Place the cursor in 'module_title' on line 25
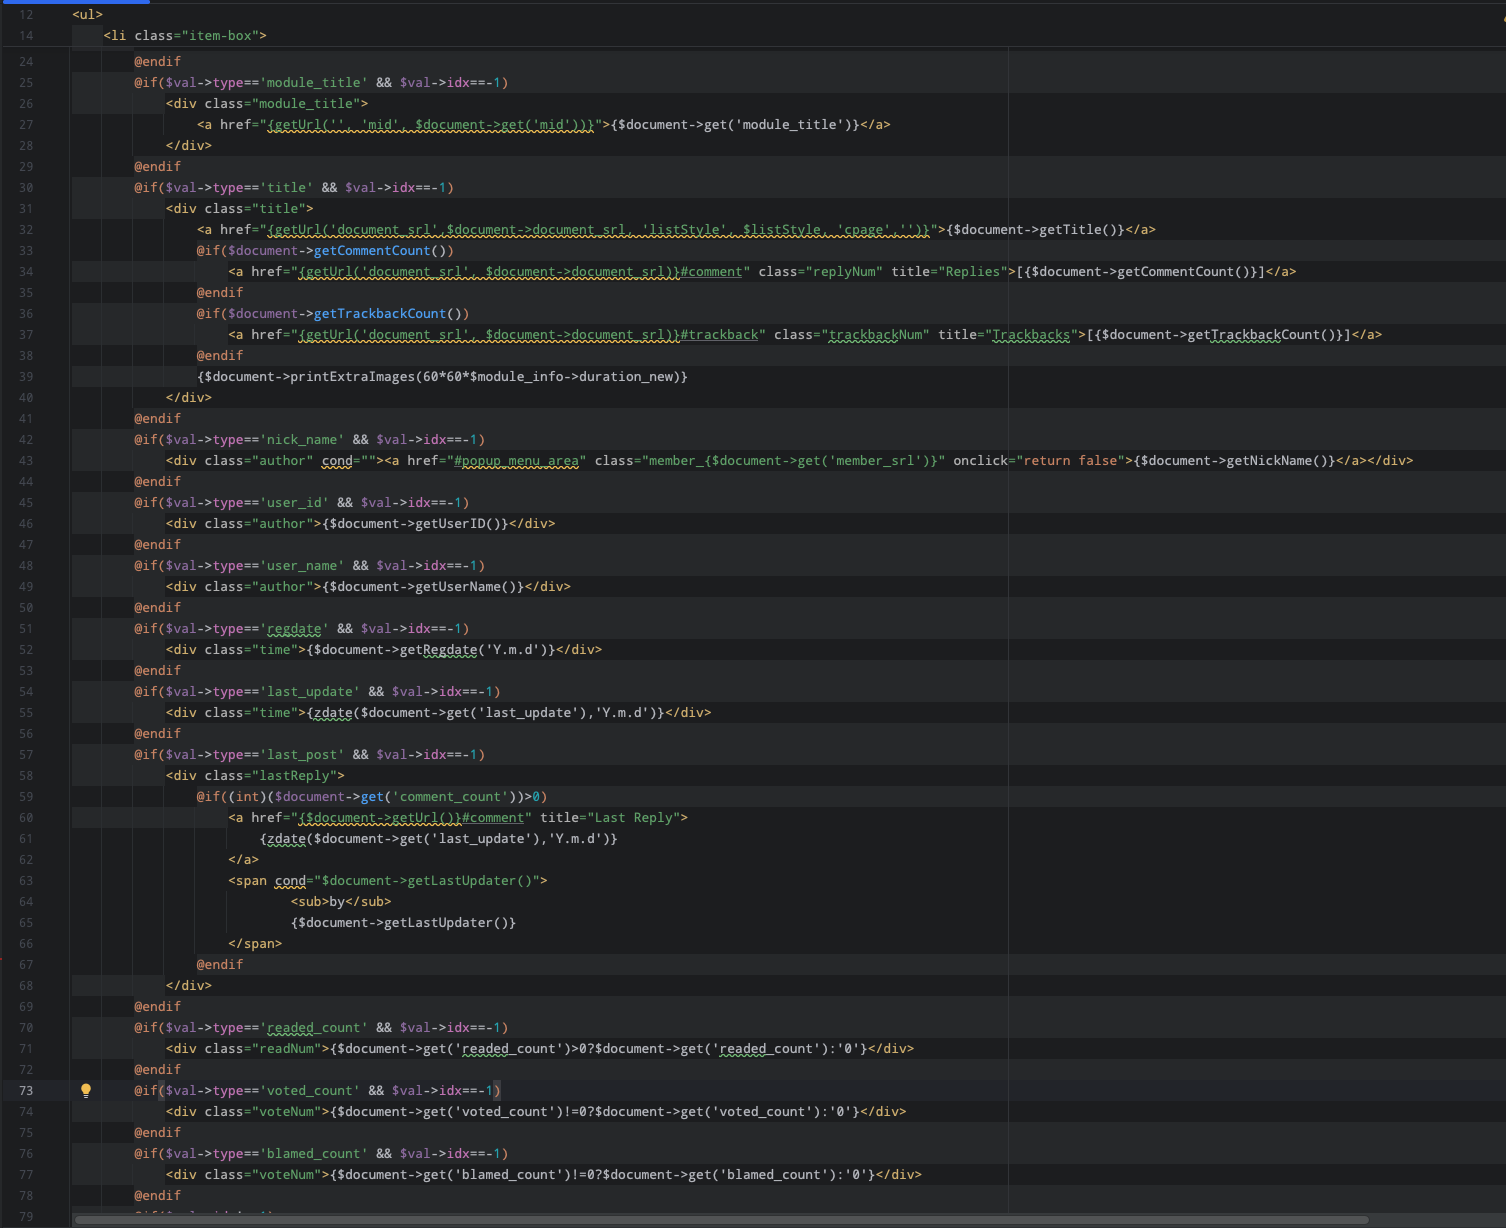This screenshot has height=1228, width=1506. click(x=314, y=83)
